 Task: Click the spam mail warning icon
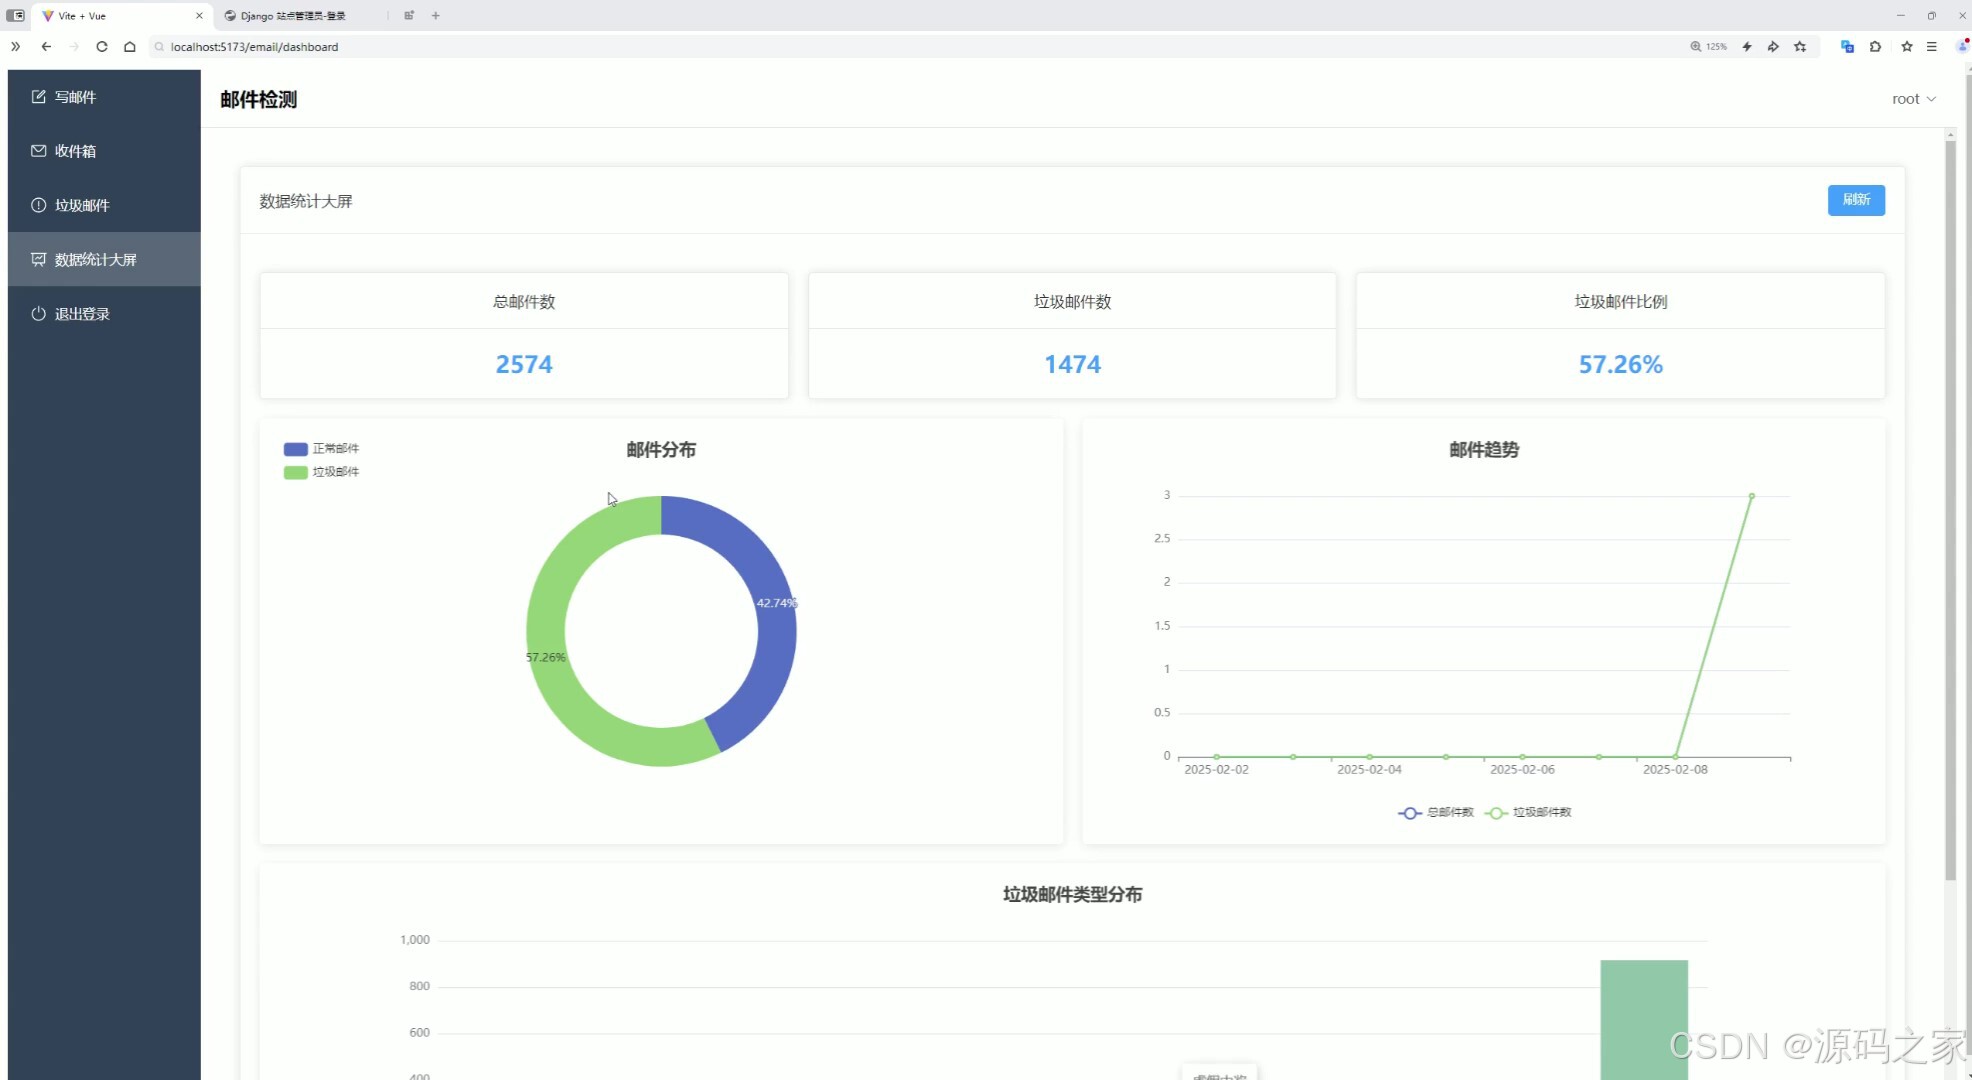pyautogui.click(x=39, y=205)
